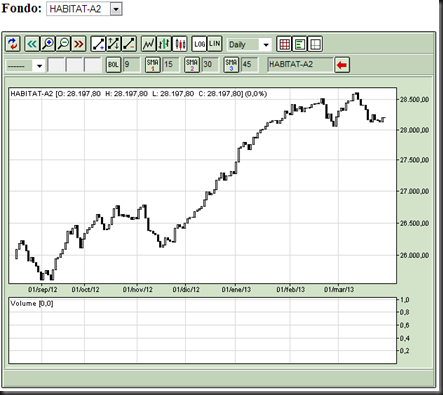Image resolution: width=443 pixels, height=395 pixels.
Task: Zoom in with the magnifier plus icon
Action: click(48, 44)
